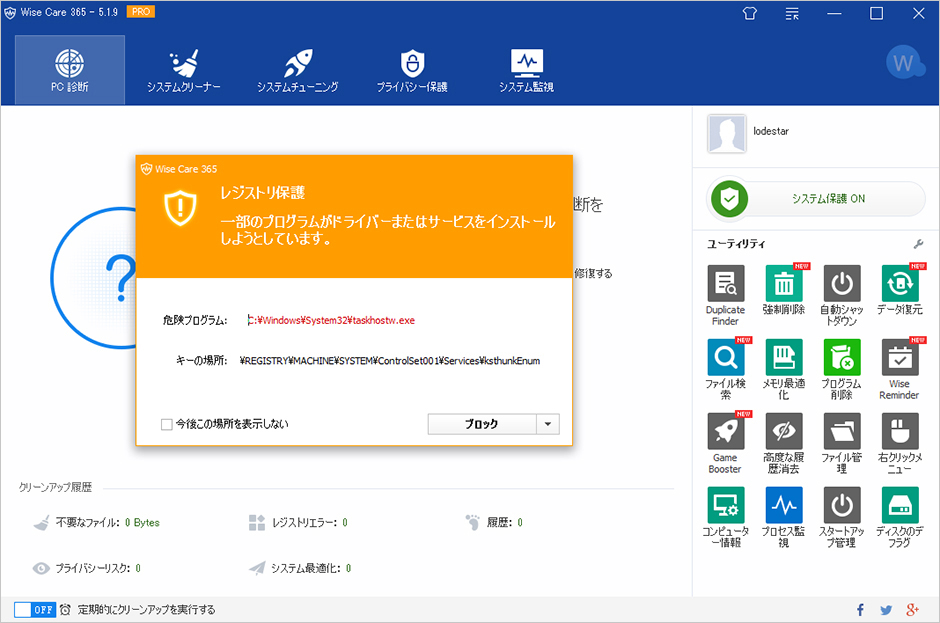Click 不要なファイル: 0 Bytes entry

click(x=97, y=522)
